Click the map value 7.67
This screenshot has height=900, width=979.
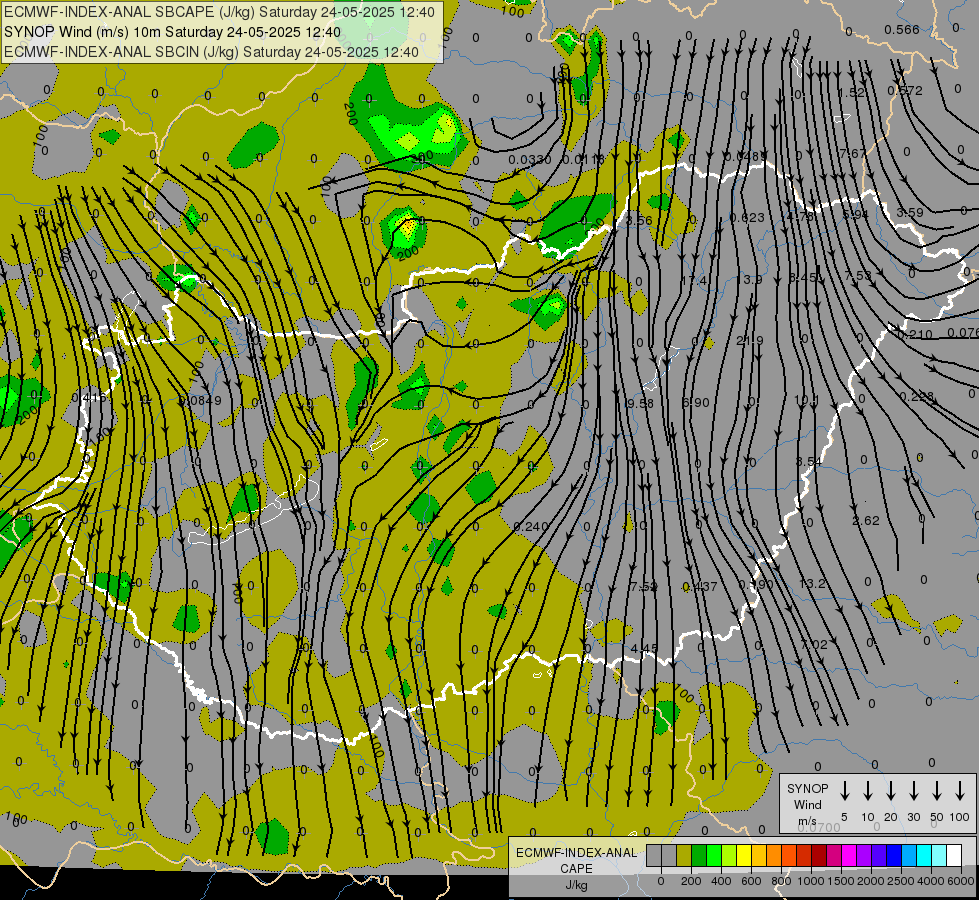853,153
